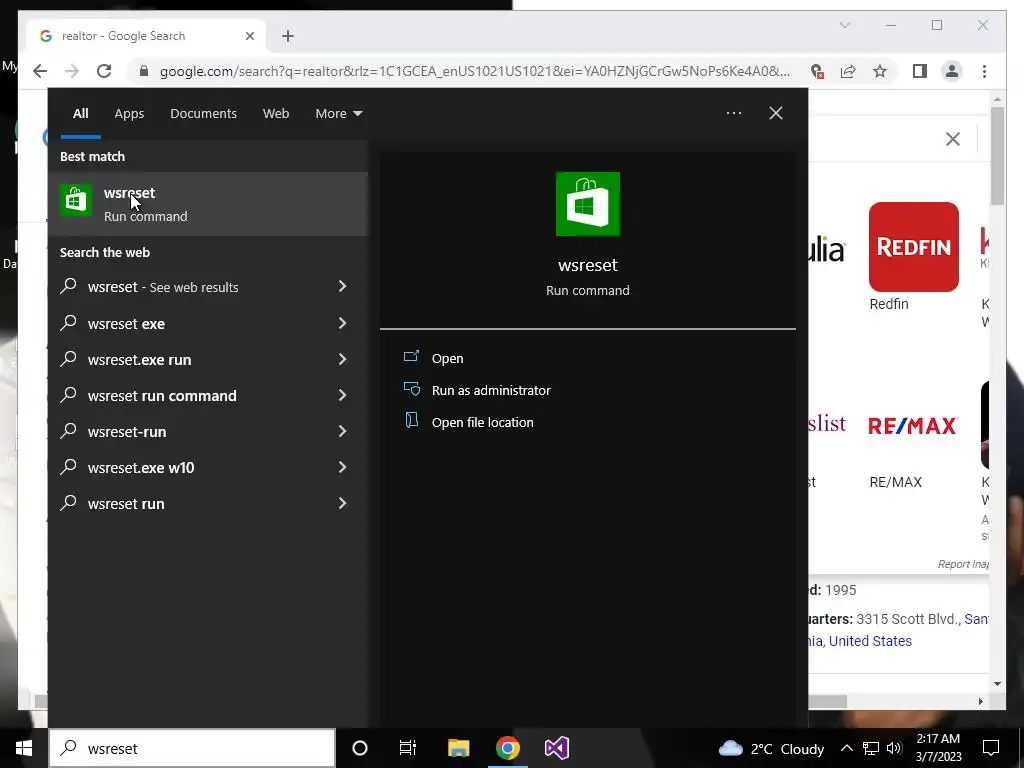Switch to the Apps search tab
The height and width of the screenshot is (768, 1024).
point(129,114)
